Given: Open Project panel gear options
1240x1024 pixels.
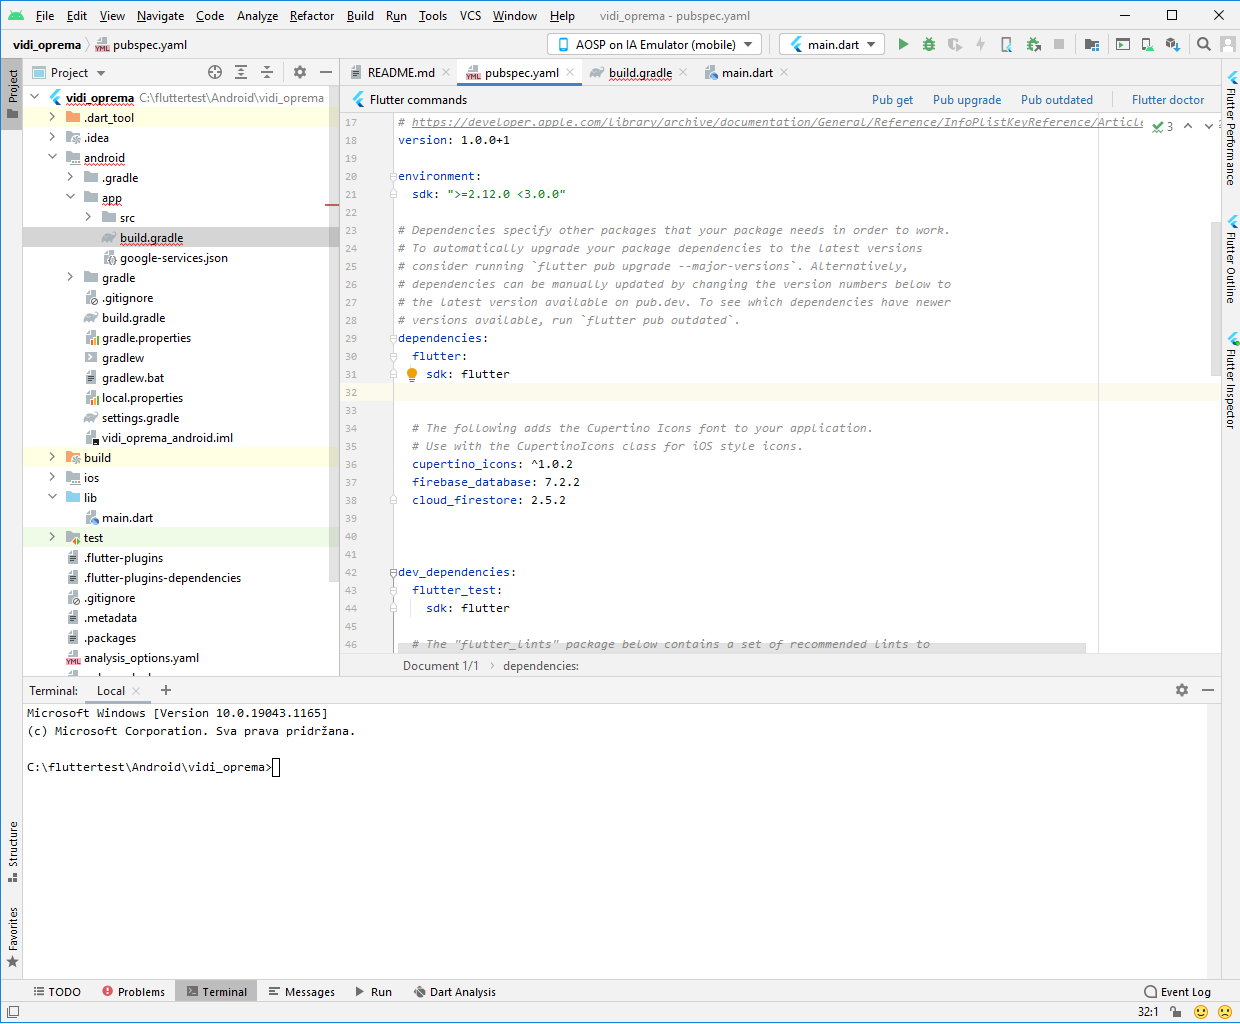Looking at the screenshot, I should tap(300, 72).
